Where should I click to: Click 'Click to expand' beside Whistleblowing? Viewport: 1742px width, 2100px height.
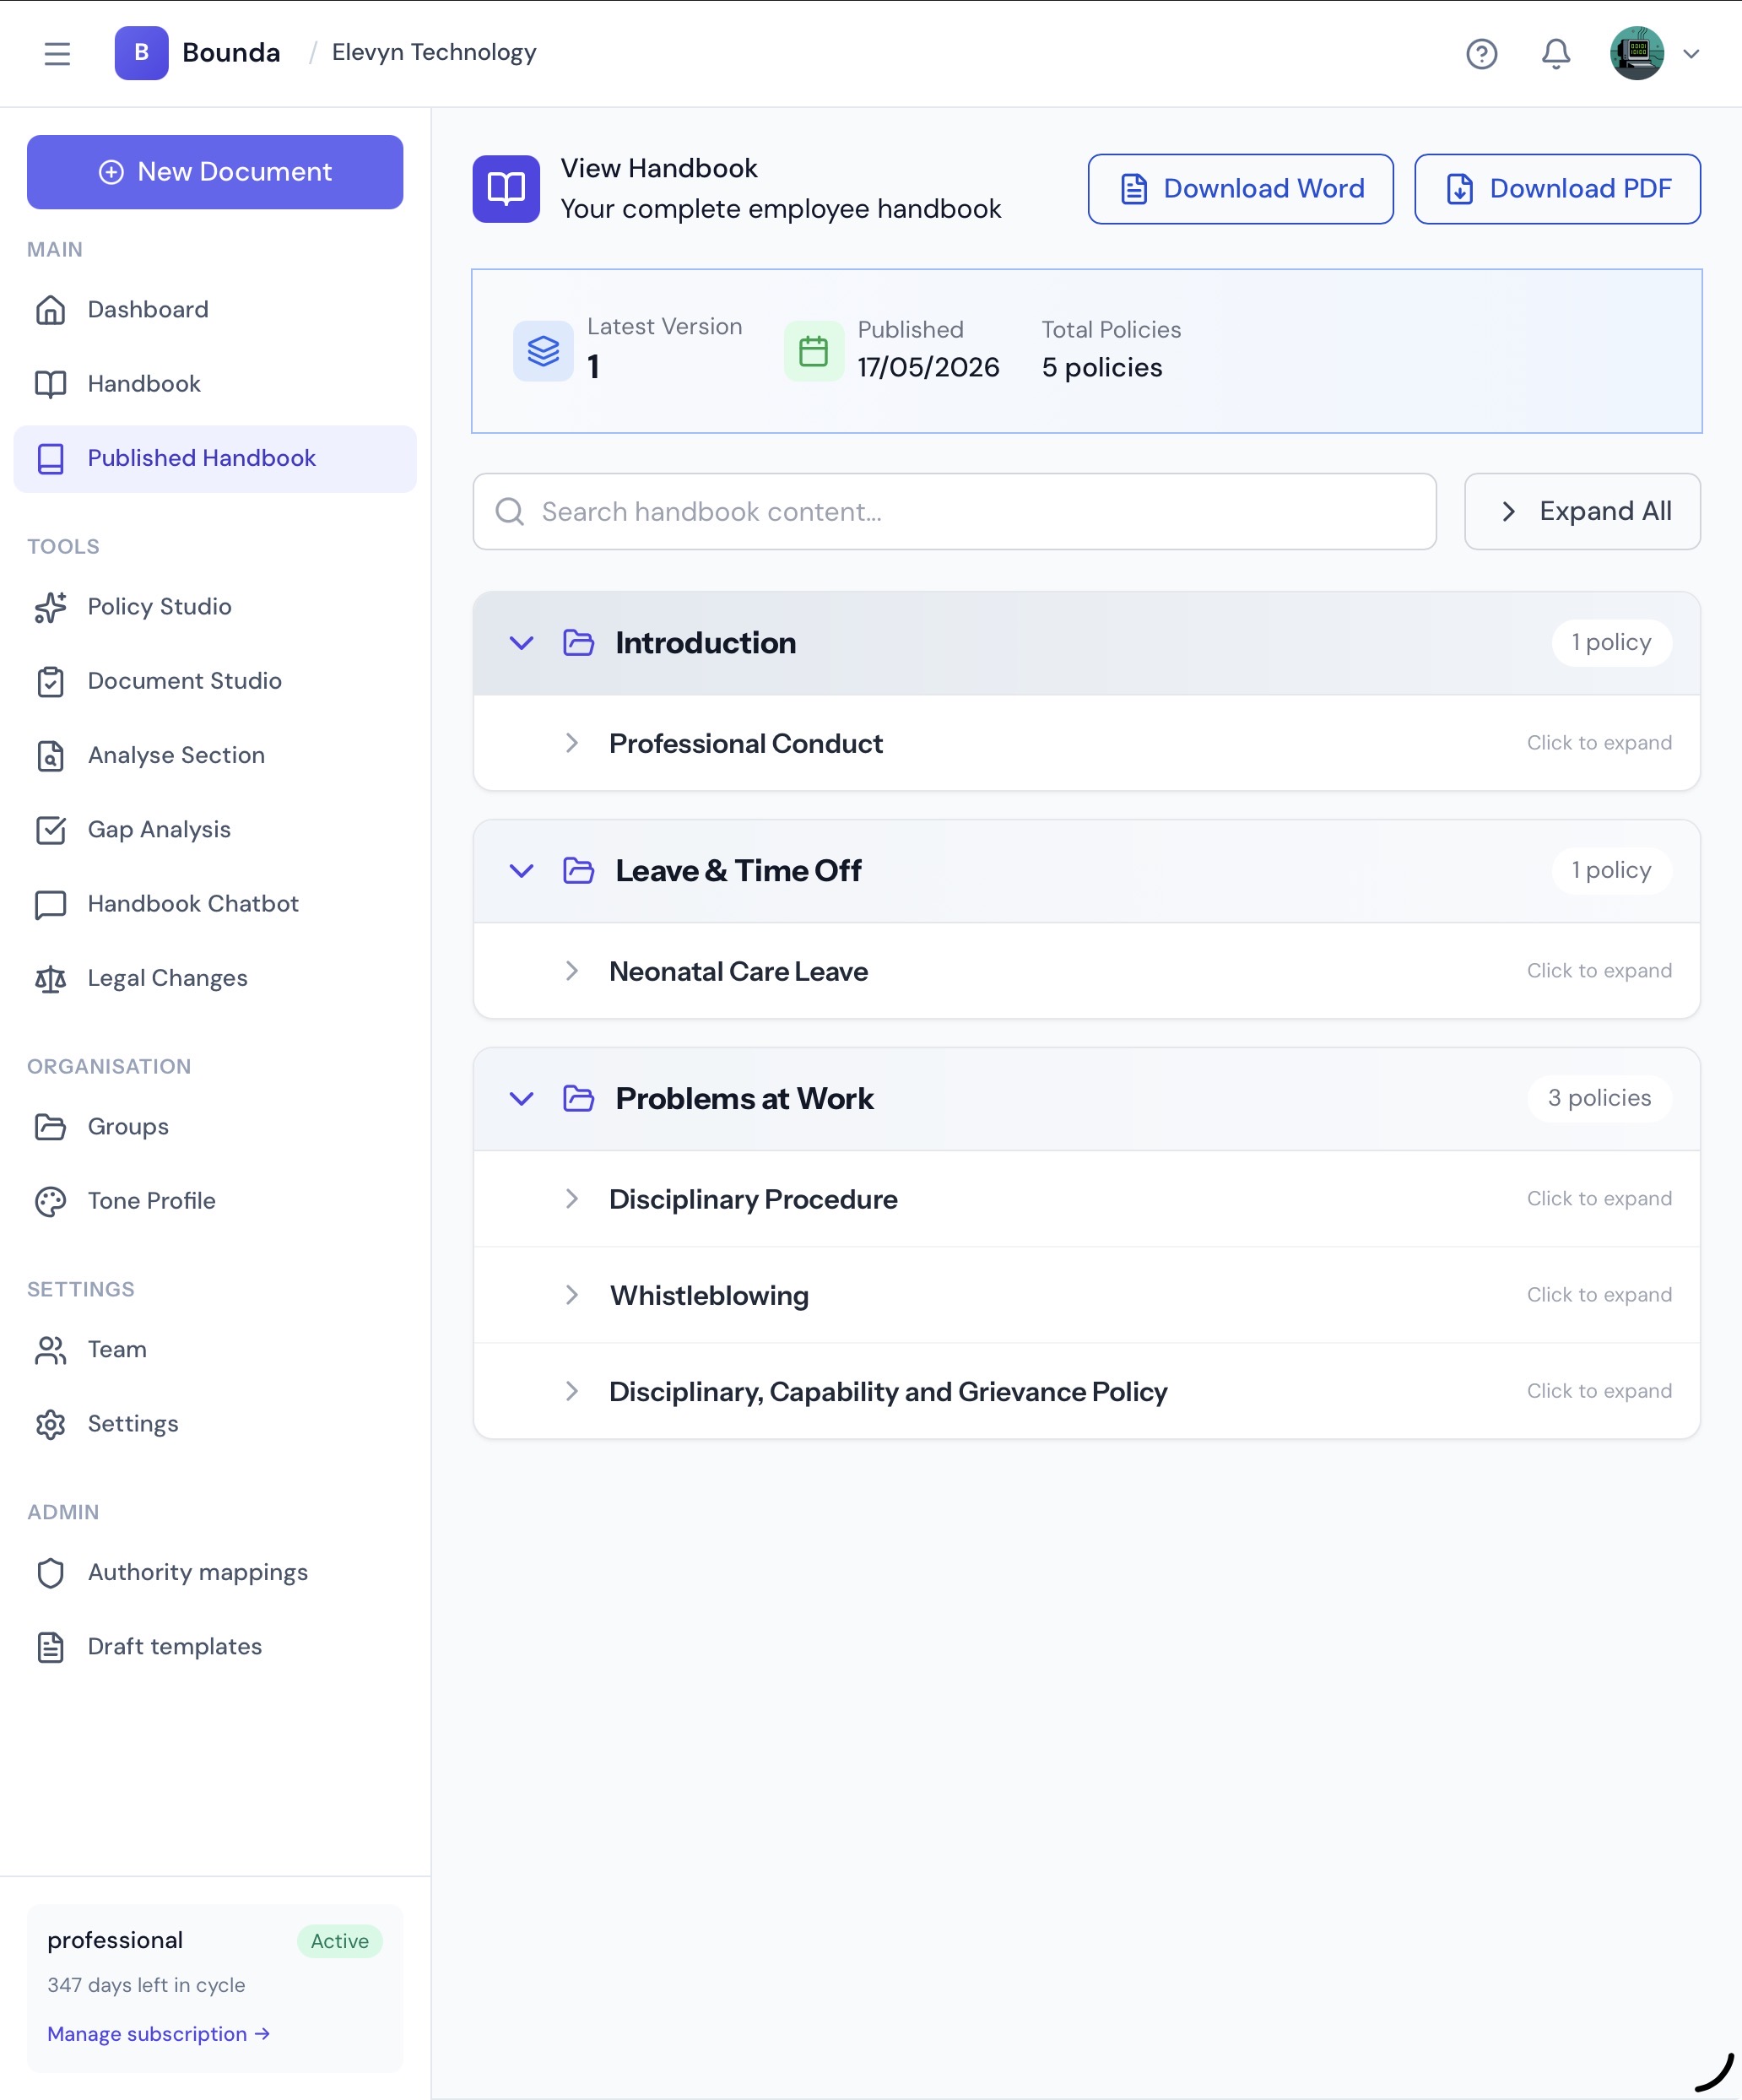point(1599,1295)
